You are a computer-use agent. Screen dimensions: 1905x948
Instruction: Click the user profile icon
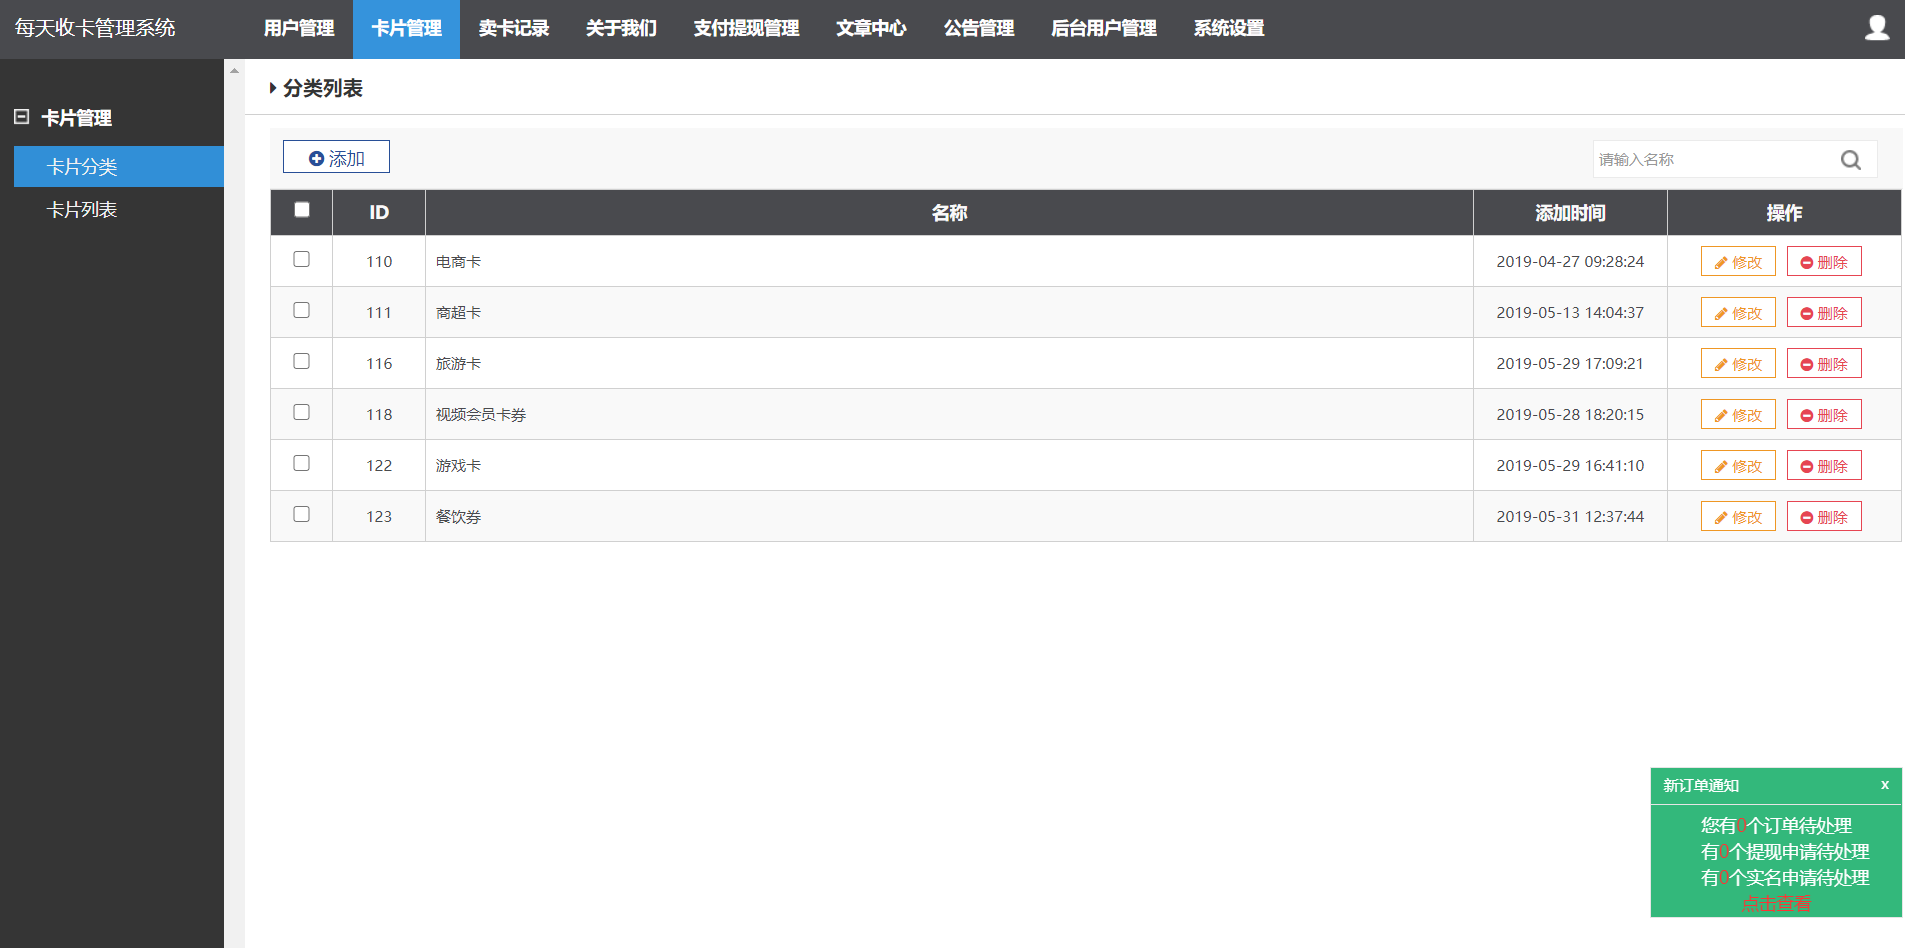pos(1876,28)
